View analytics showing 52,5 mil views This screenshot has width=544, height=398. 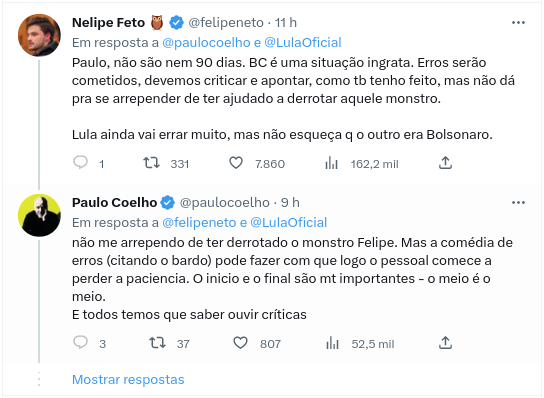pyautogui.click(x=332, y=343)
